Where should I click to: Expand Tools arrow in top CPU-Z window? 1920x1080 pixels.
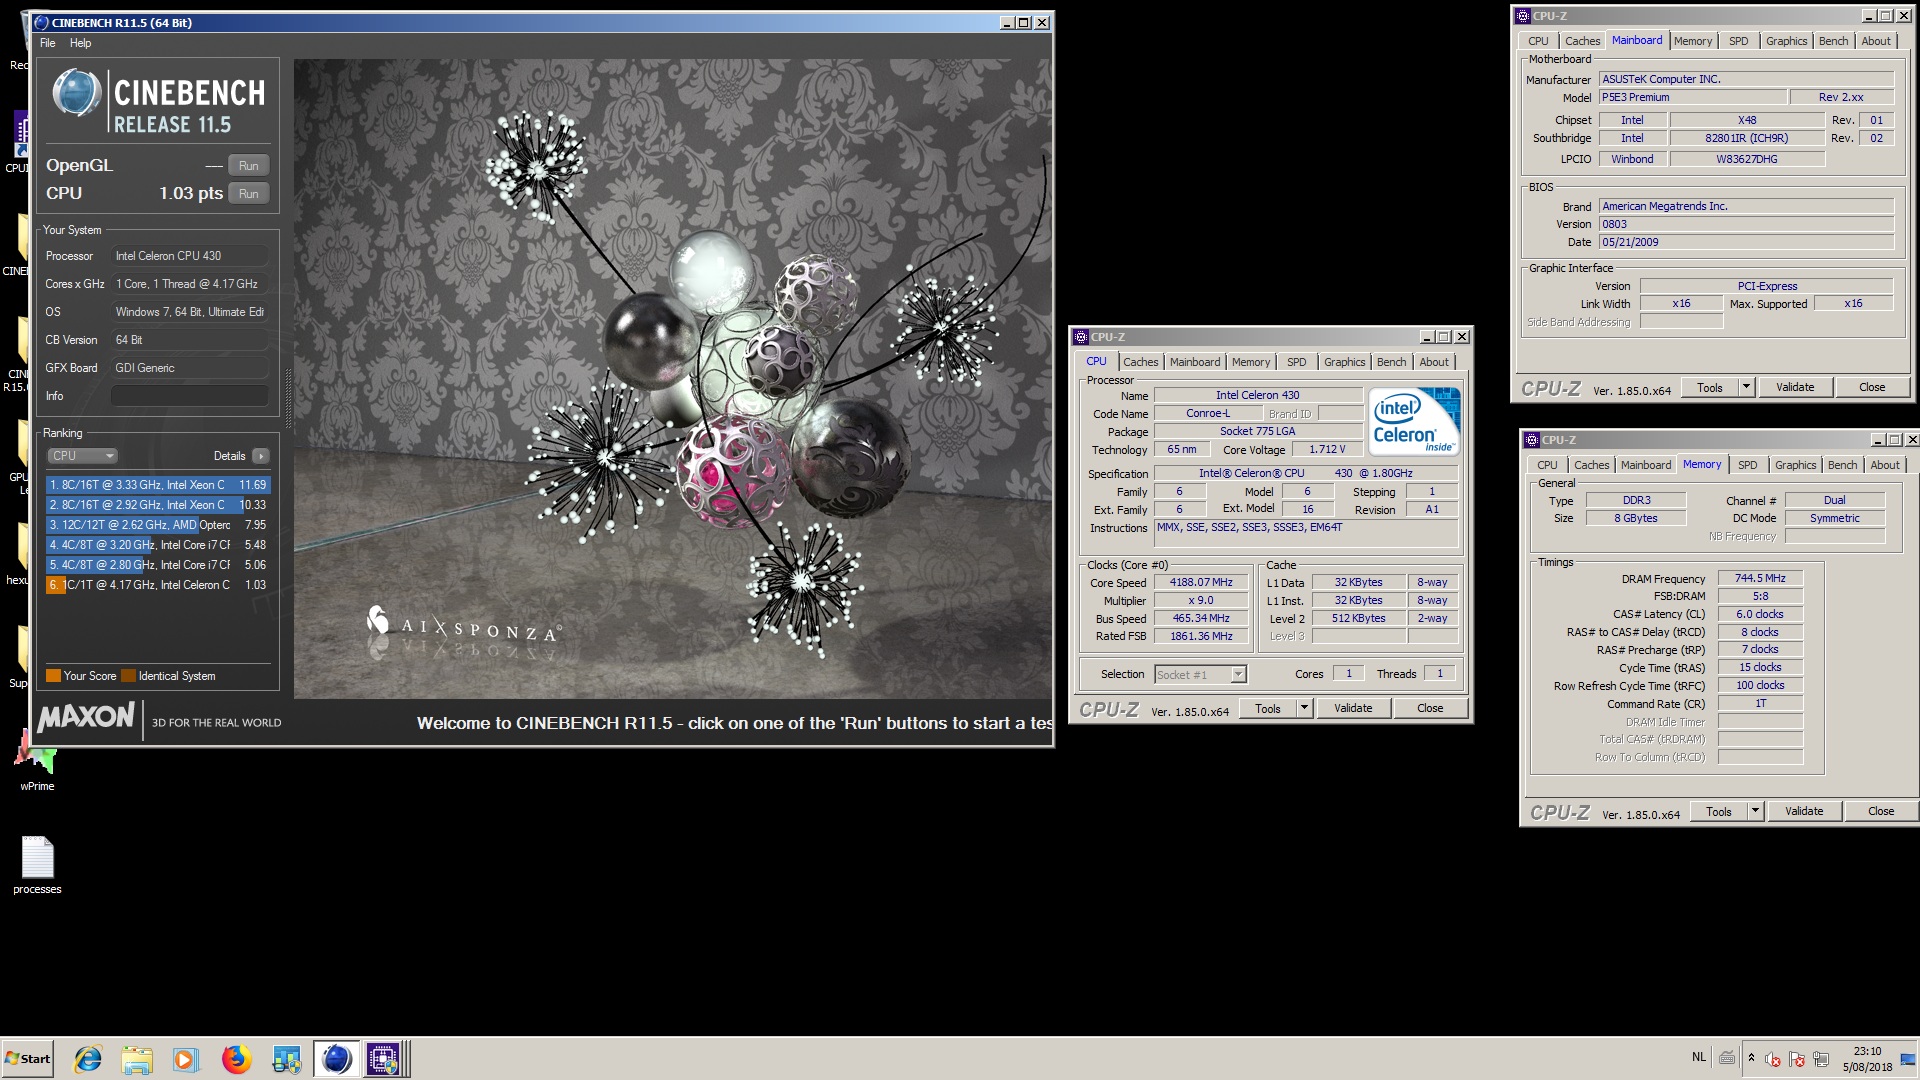[x=1746, y=387]
